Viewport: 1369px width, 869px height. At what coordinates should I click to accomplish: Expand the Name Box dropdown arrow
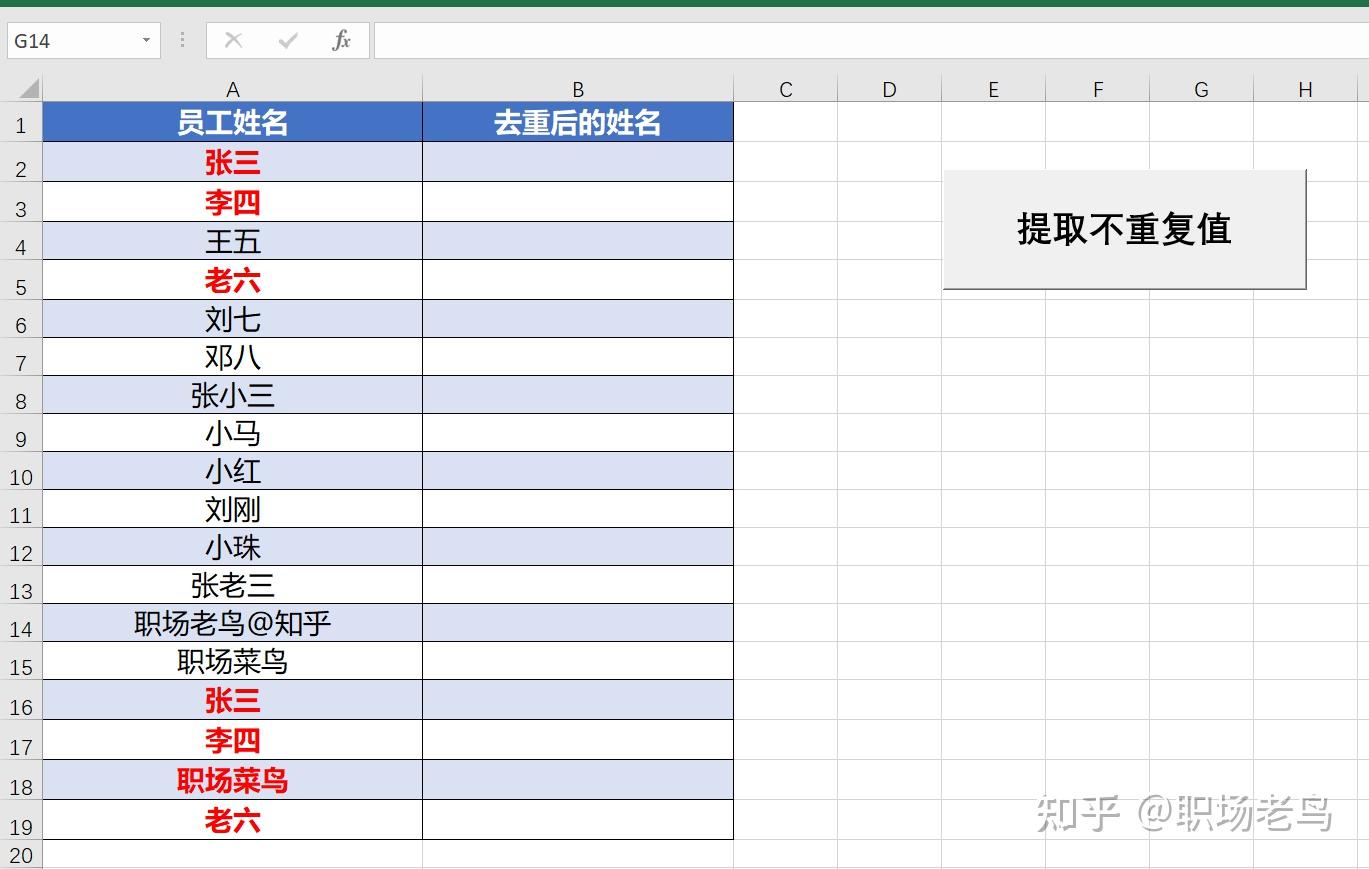coord(146,40)
